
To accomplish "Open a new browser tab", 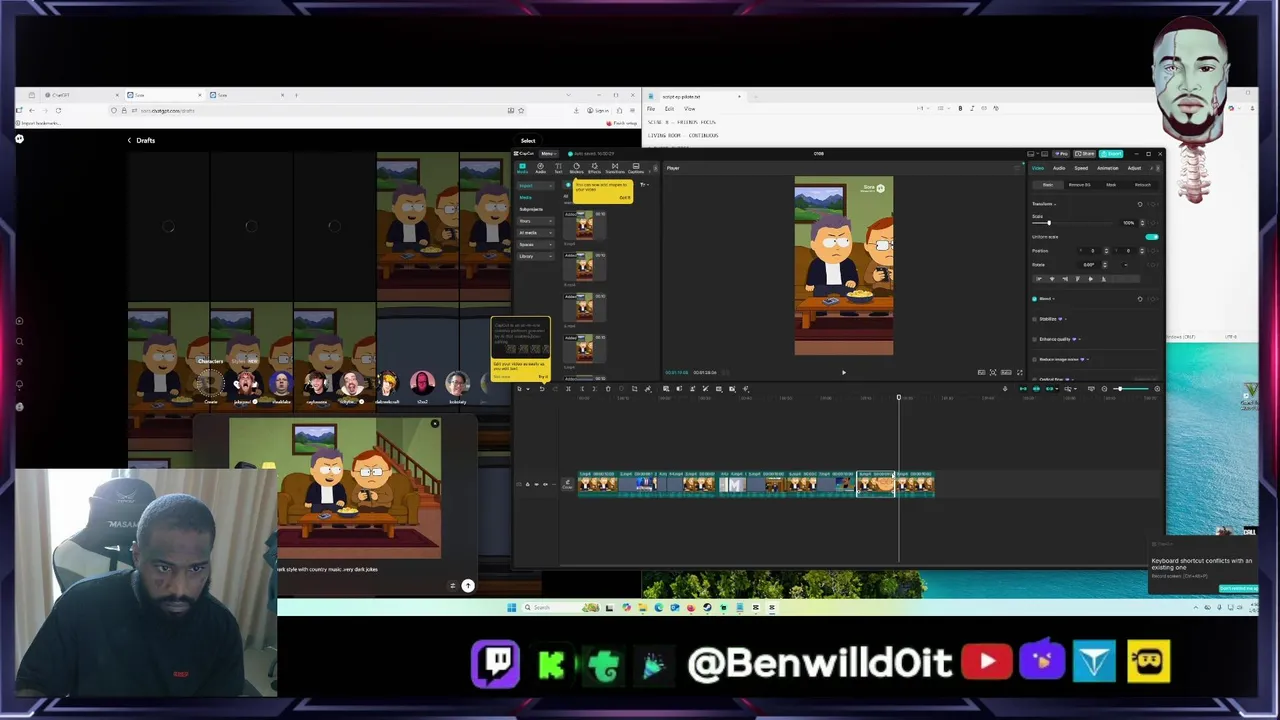I will (296, 95).
